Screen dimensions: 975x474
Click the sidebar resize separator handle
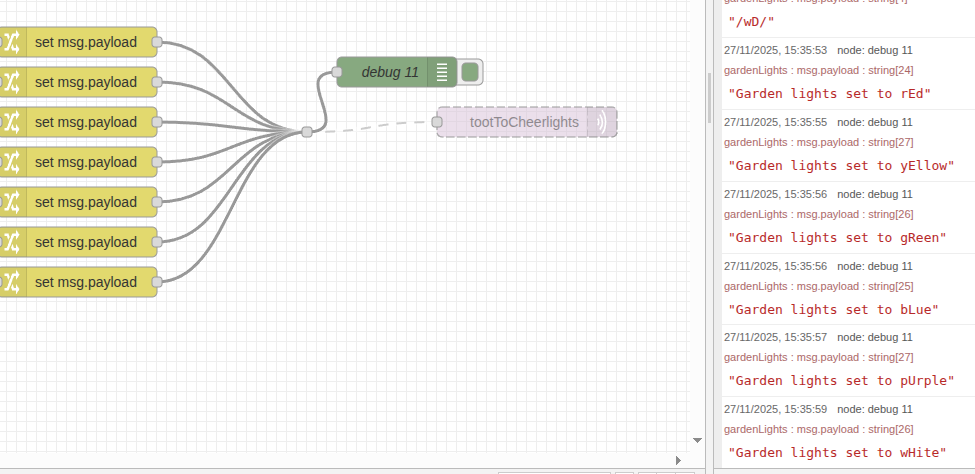click(710, 96)
